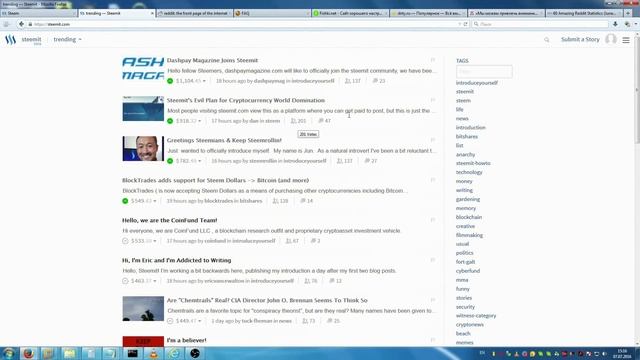This screenshot has height=360, width=640.
Task: Launch VLC cone icon on taskbar
Action: 153,353
